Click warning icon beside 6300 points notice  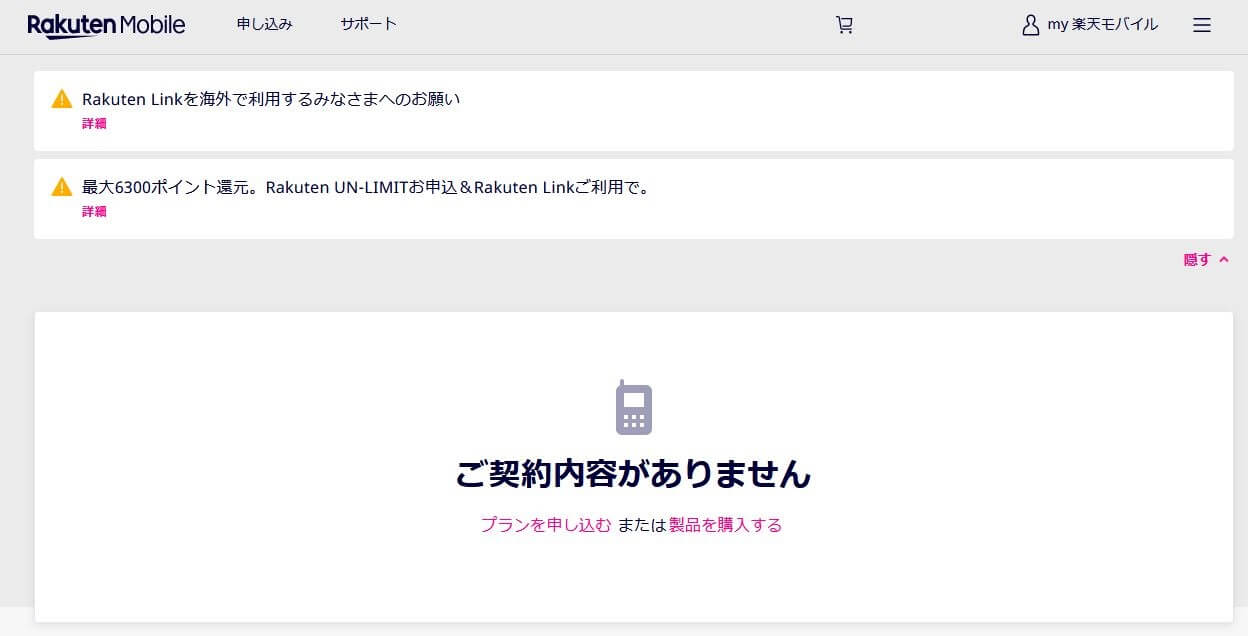[x=62, y=187]
